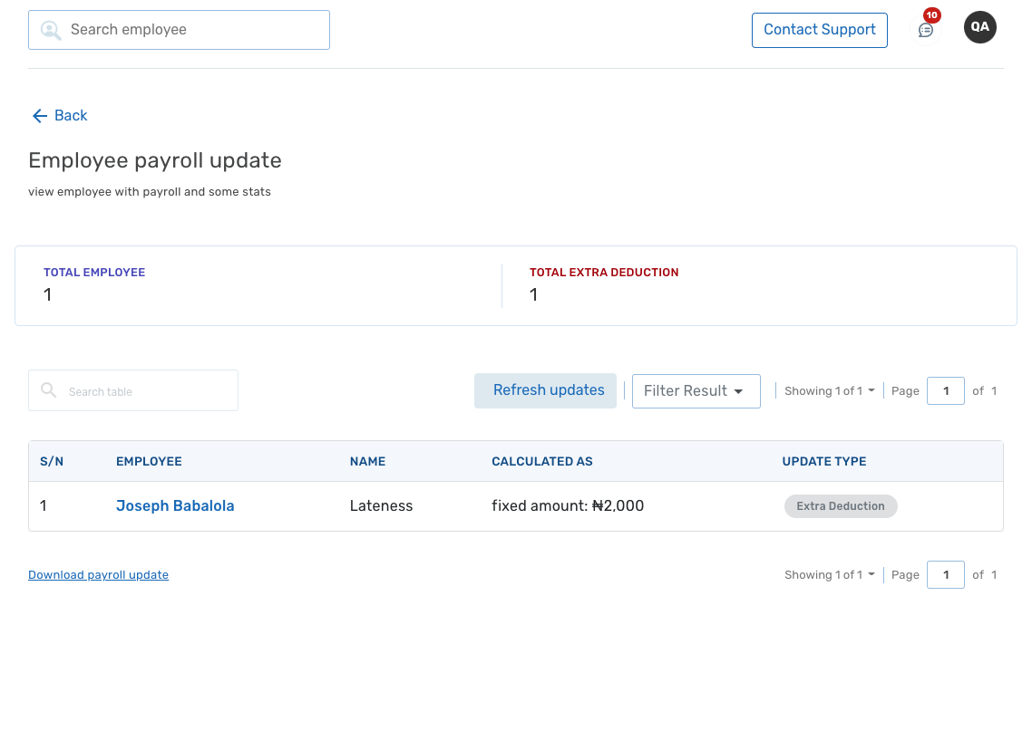Viewport: 1032px width, 740px height.
Task: Click the Extra Deduction tag
Action: click(840, 506)
